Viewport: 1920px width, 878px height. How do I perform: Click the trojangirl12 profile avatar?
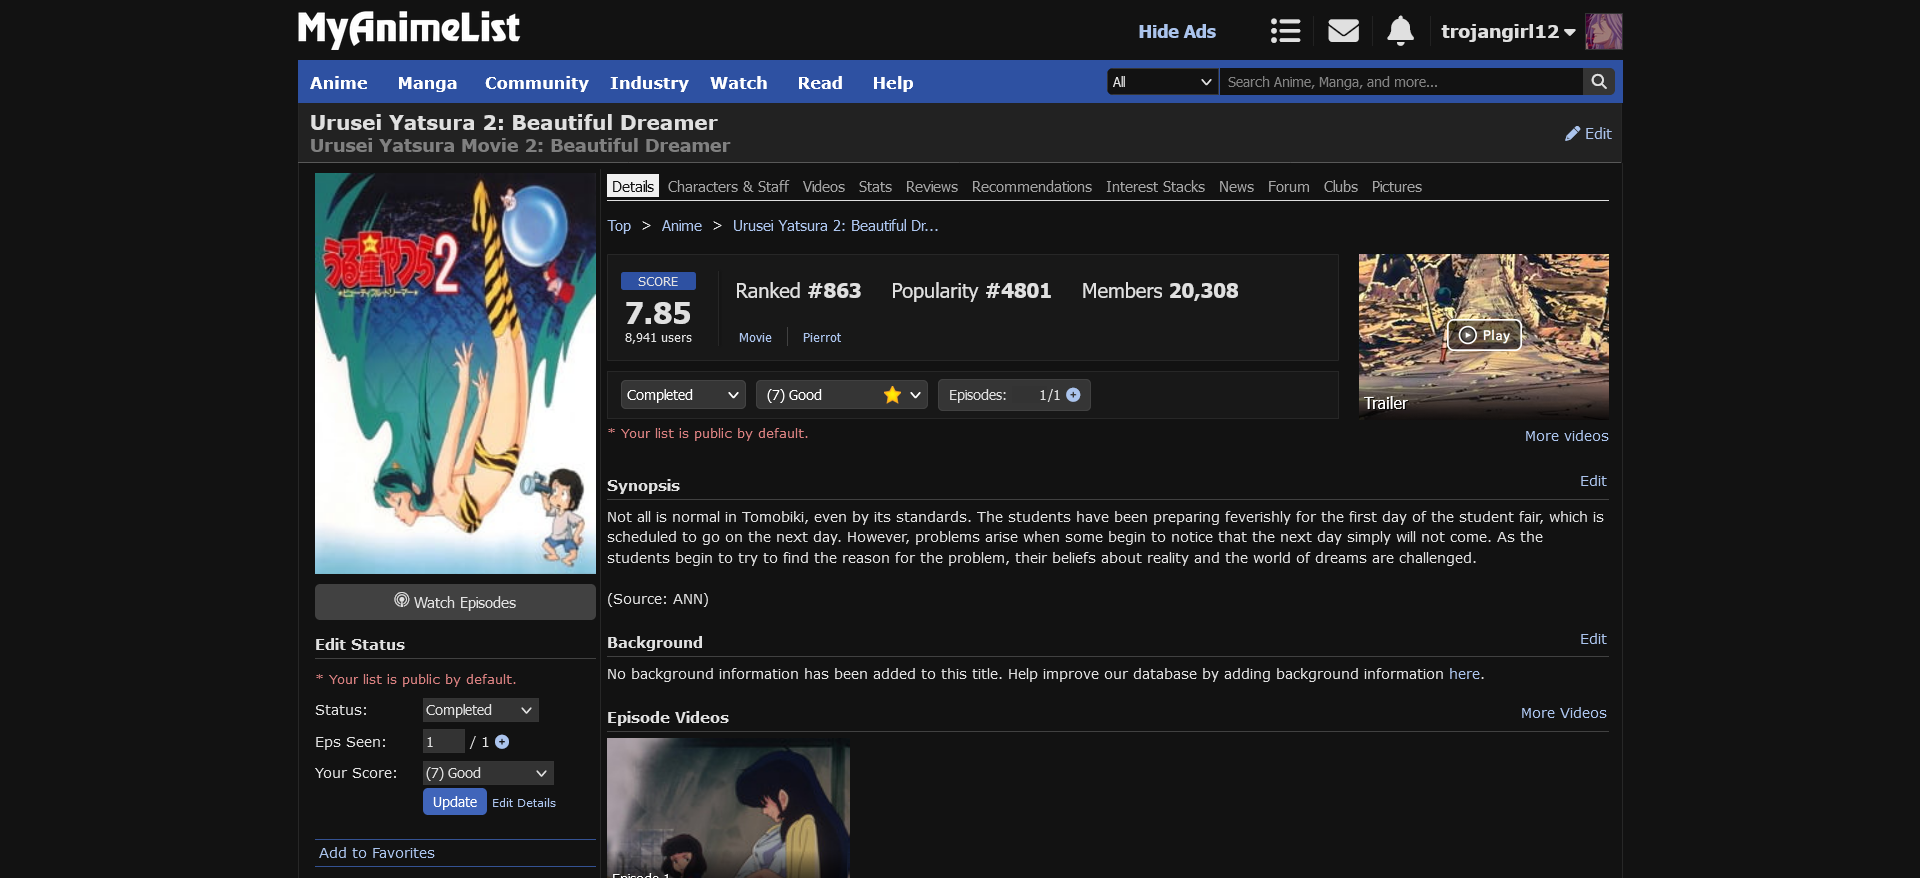pos(1603,31)
